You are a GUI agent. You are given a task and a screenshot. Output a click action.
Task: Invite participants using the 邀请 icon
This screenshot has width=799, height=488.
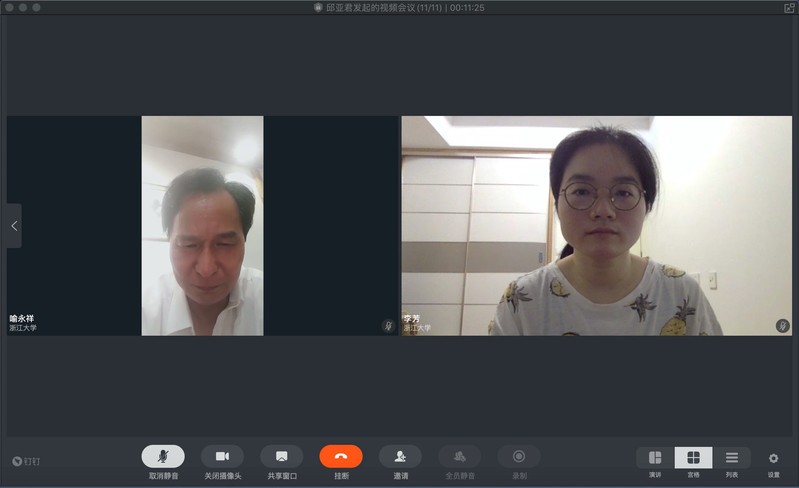400,456
